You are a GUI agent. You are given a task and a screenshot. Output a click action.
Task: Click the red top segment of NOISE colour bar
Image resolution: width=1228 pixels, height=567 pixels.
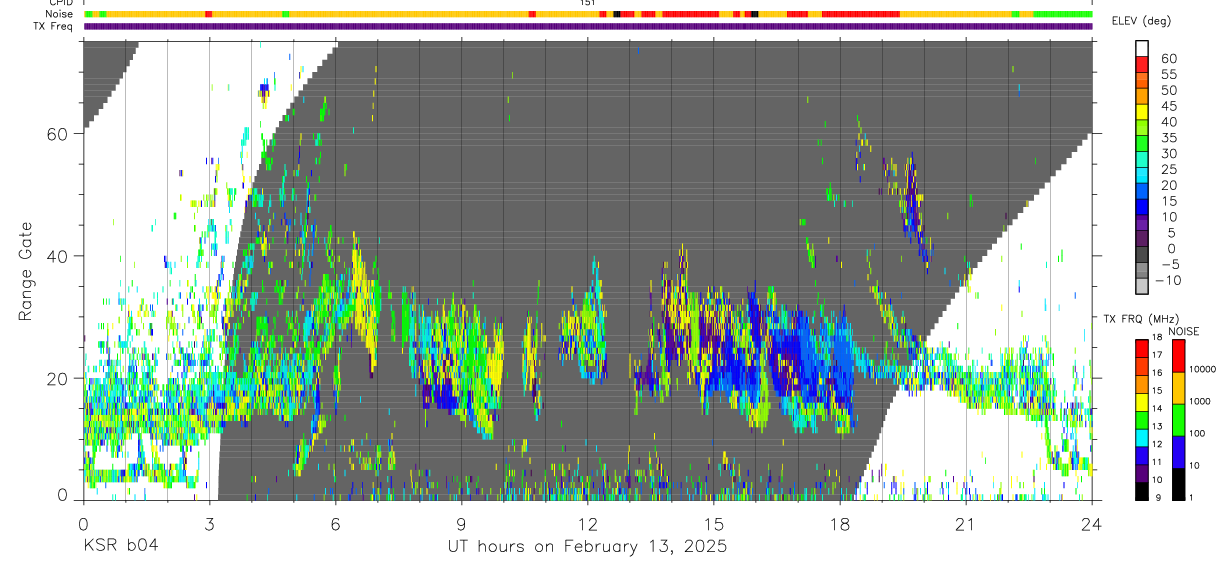click(1177, 356)
